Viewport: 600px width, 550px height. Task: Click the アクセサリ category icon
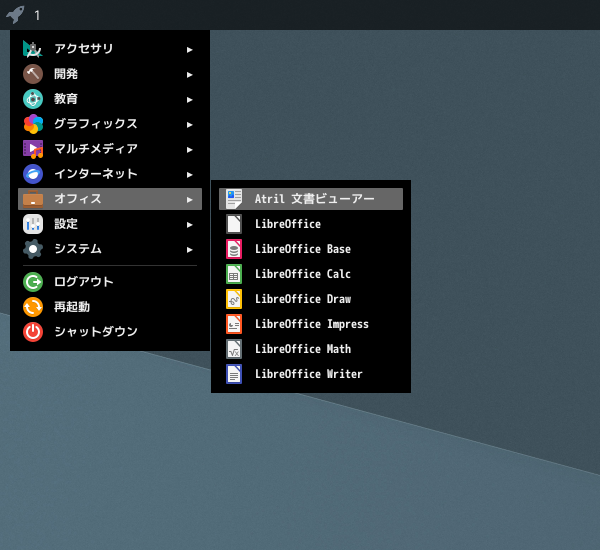[33, 49]
